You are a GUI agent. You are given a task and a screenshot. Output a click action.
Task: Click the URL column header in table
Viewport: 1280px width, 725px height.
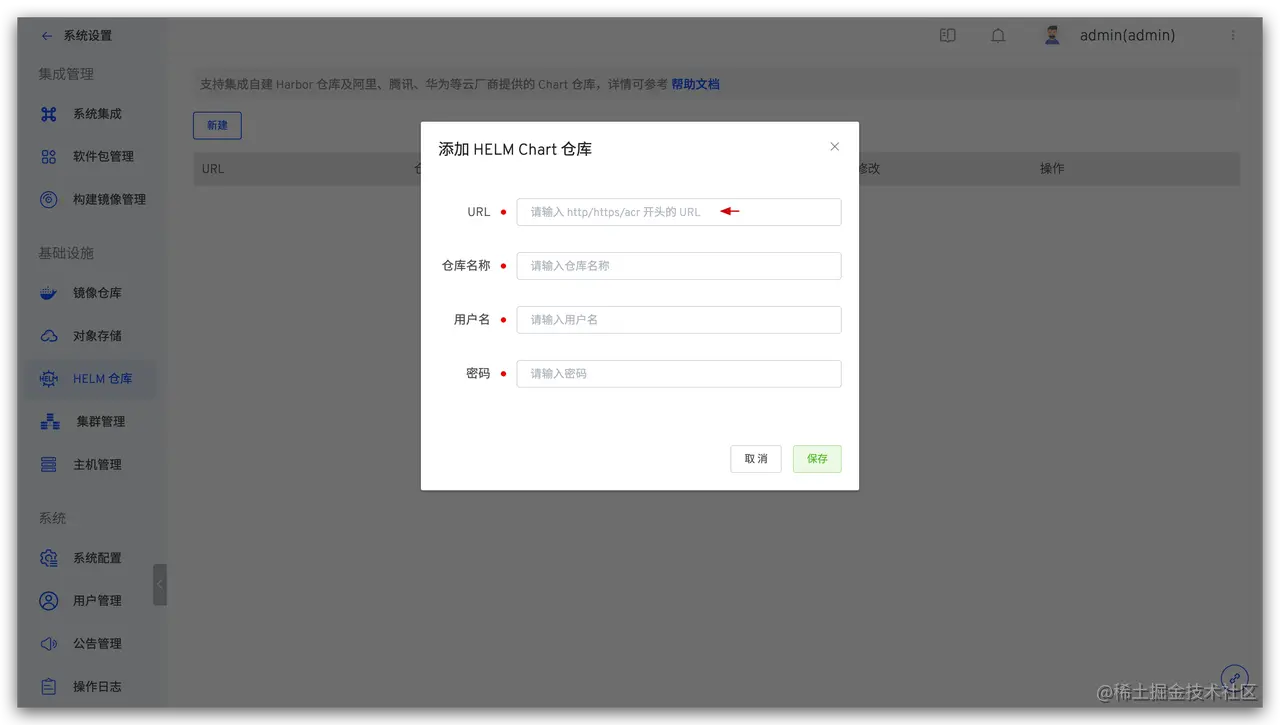[x=213, y=169]
